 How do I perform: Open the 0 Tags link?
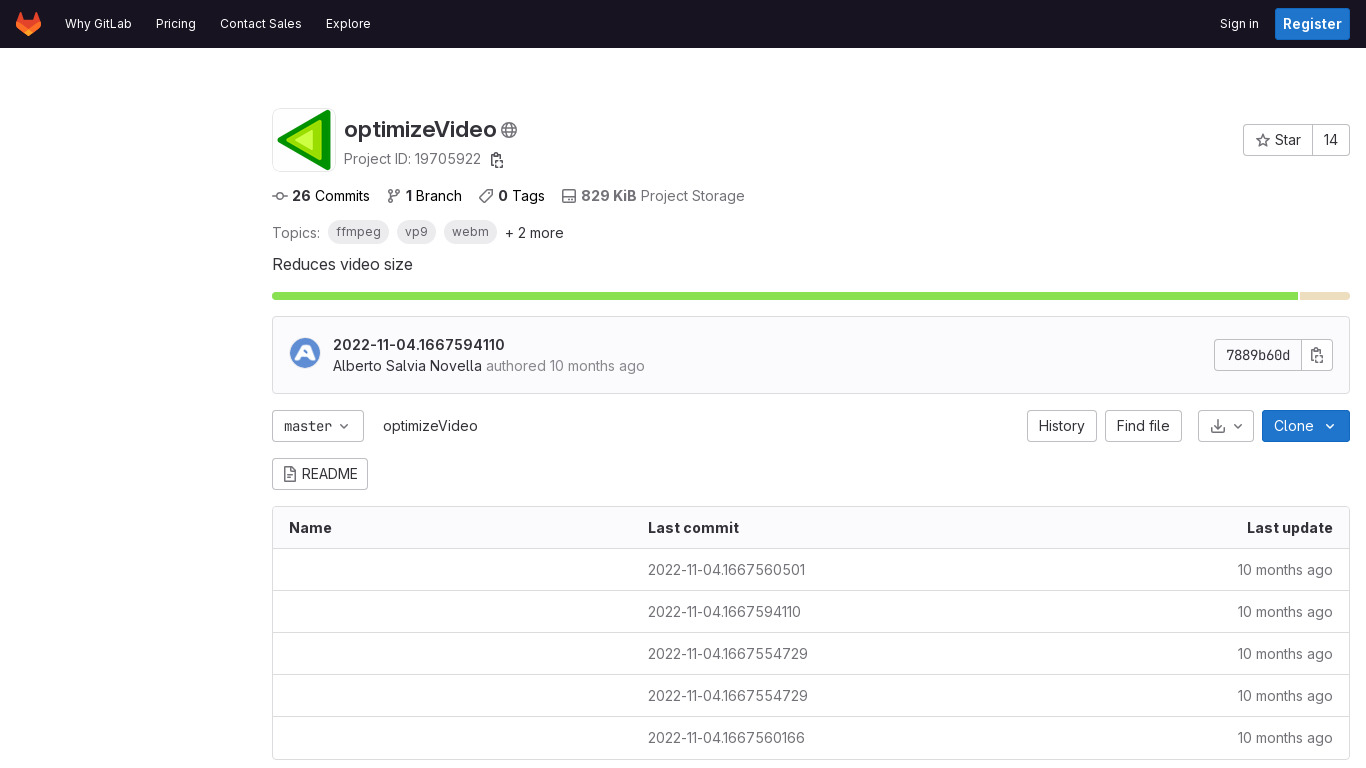(x=512, y=196)
